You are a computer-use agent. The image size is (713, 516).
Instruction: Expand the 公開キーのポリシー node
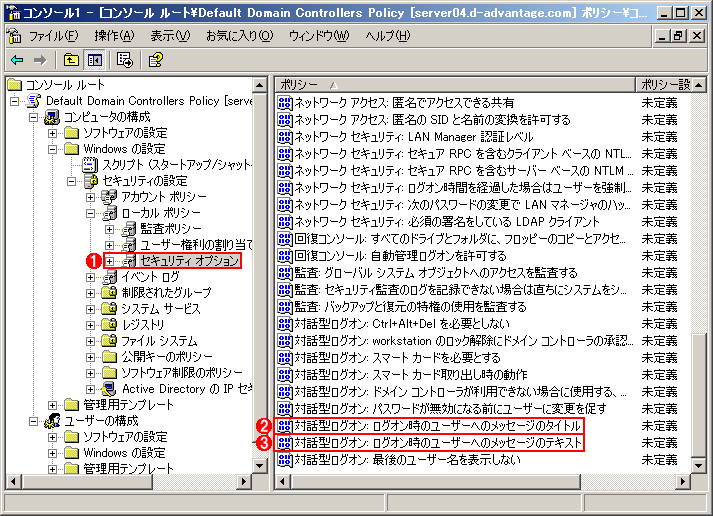pos(90,357)
